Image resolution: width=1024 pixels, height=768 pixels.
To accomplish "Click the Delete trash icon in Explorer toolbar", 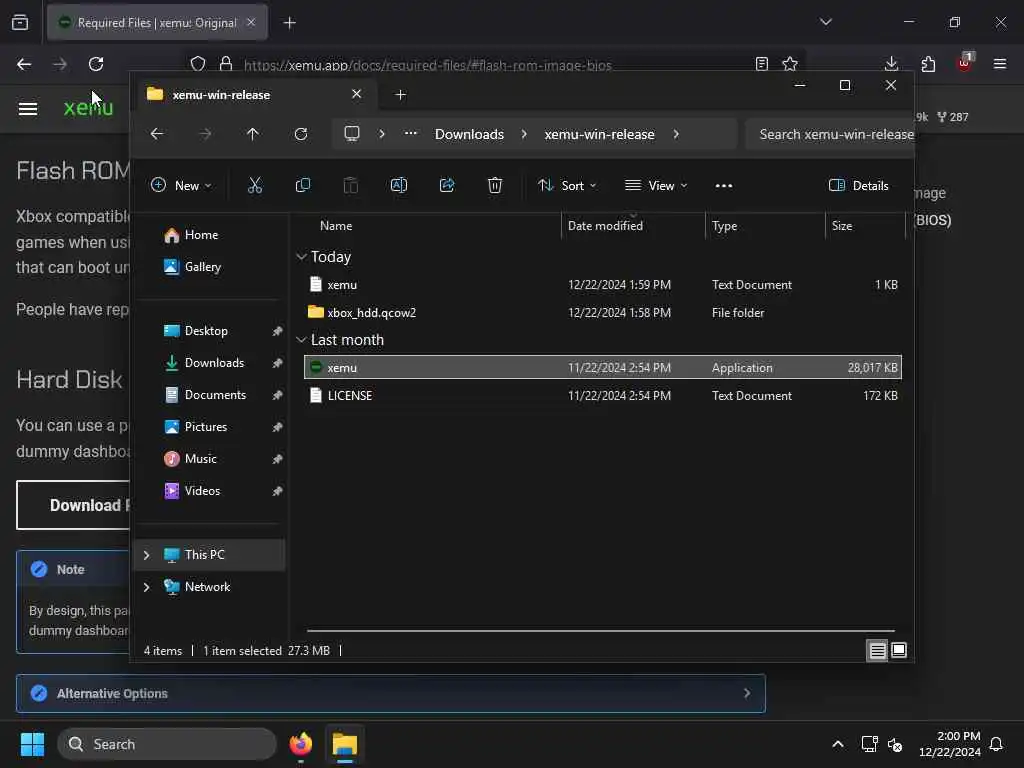I will tap(495, 185).
